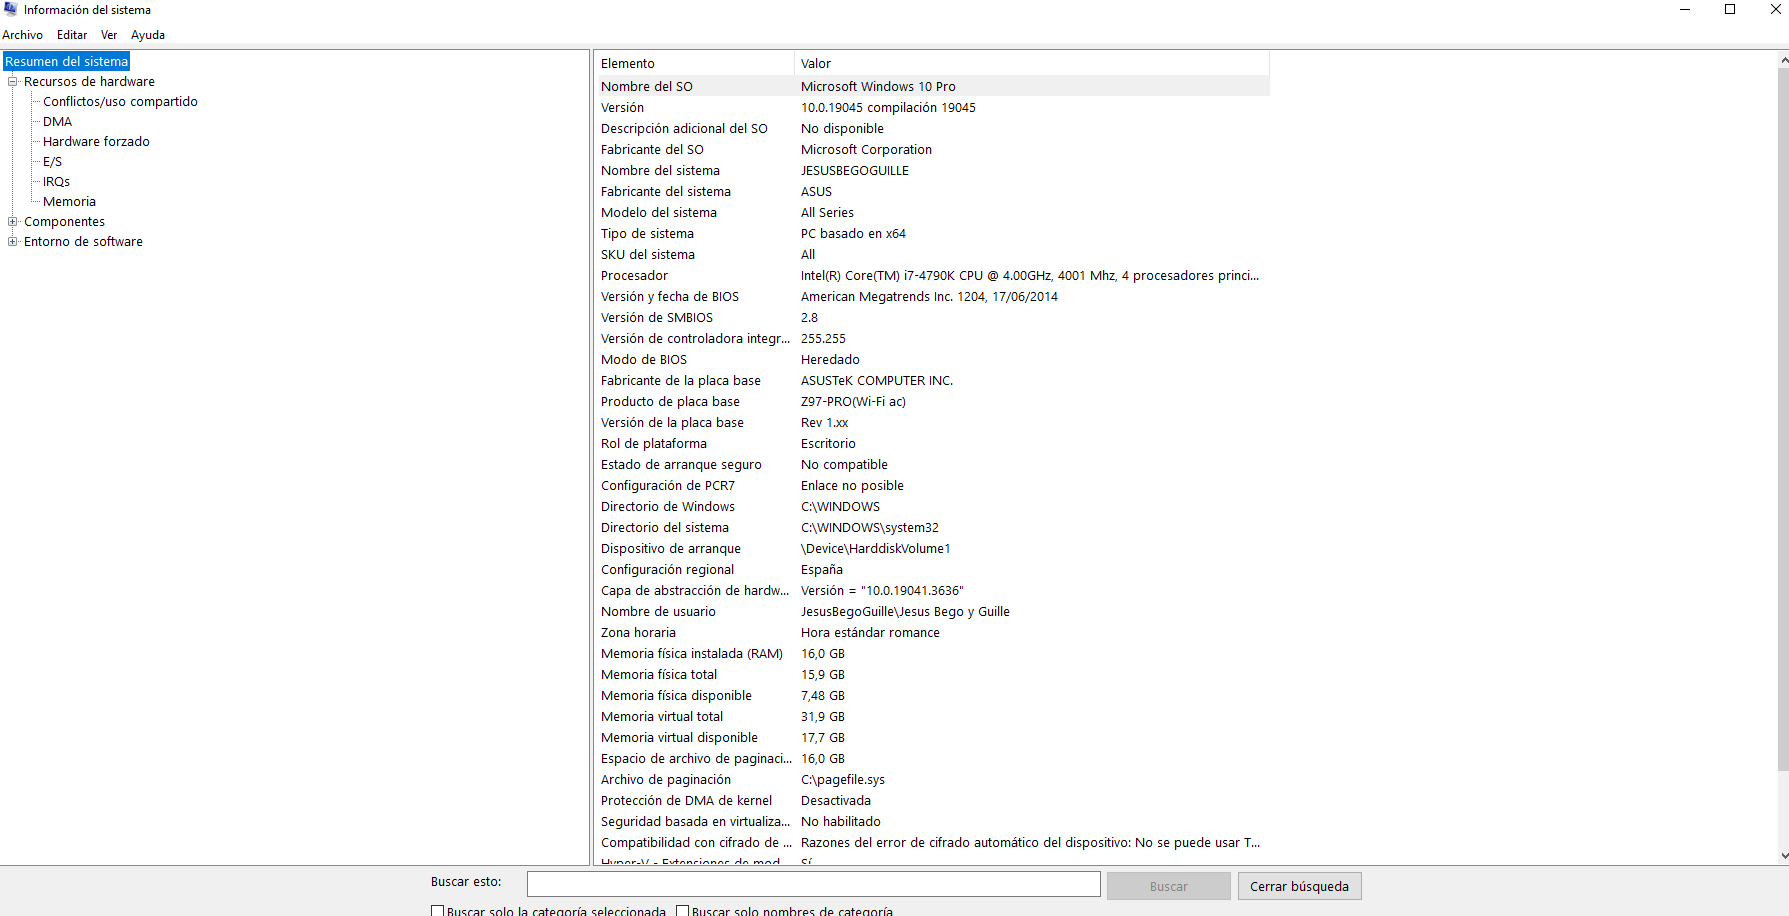Select Entorno de software label
The width and height of the screenshot is (1789, 916).
click(x=83, y=242)
